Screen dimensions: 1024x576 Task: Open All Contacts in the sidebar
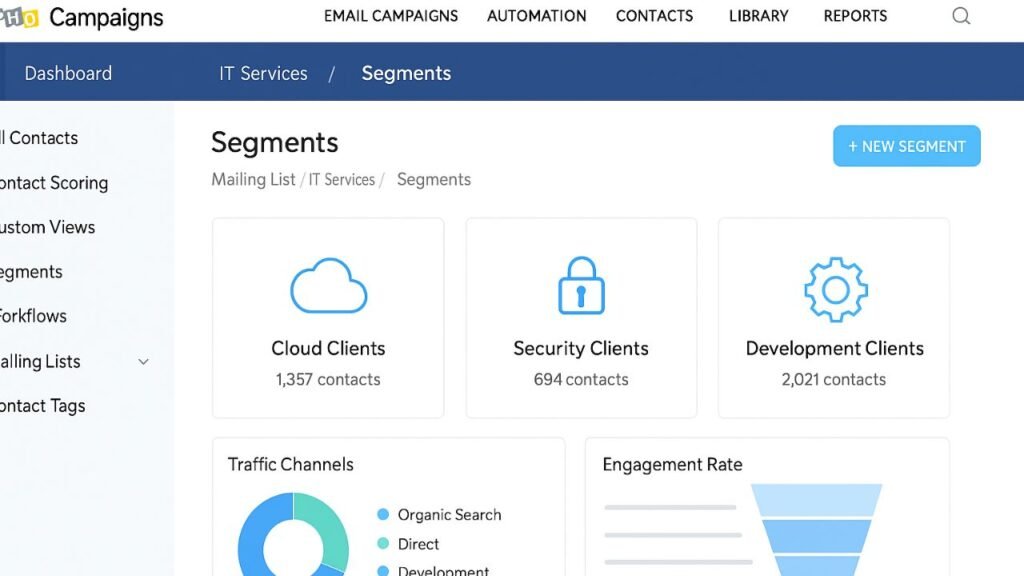(x=39, y=138)
